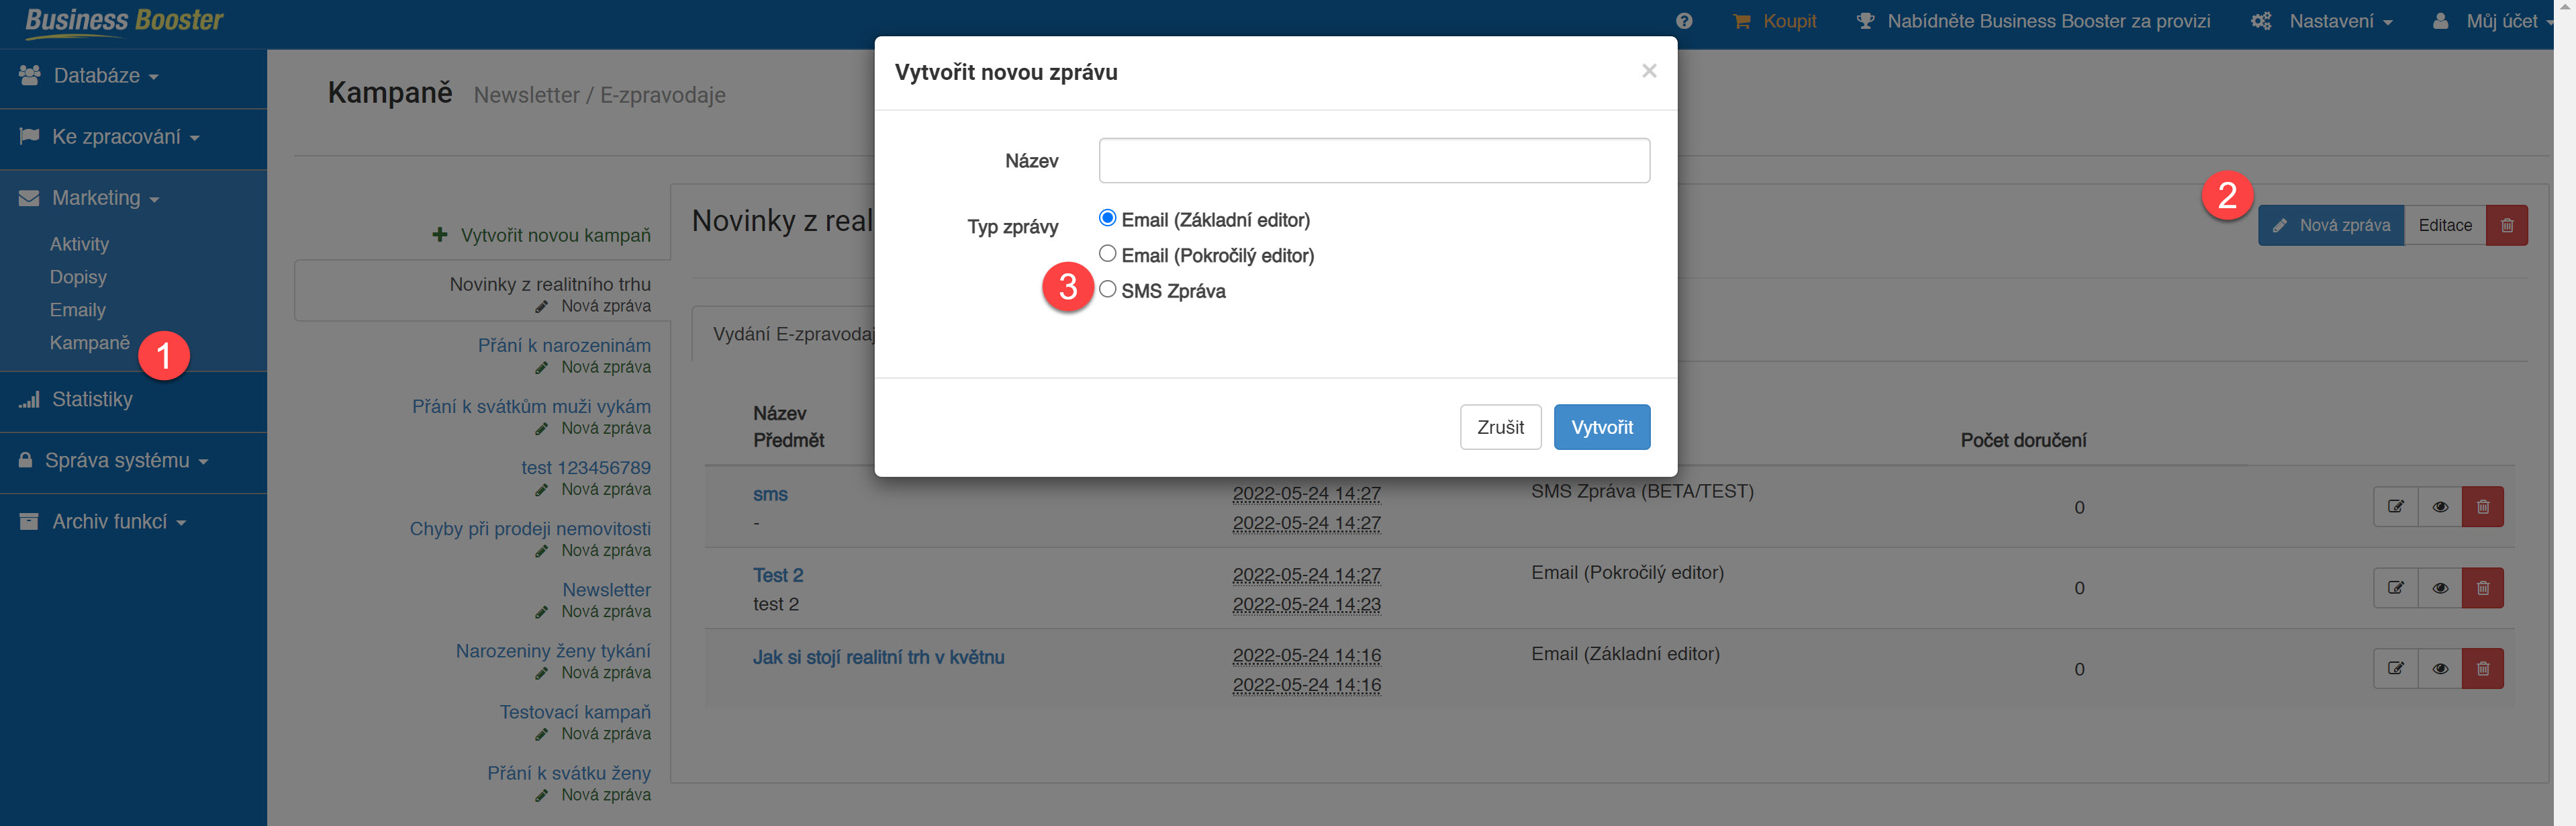Delete the Test 2 message via trash icon
Screen dimensions: 2576x826
[2482, 588]
